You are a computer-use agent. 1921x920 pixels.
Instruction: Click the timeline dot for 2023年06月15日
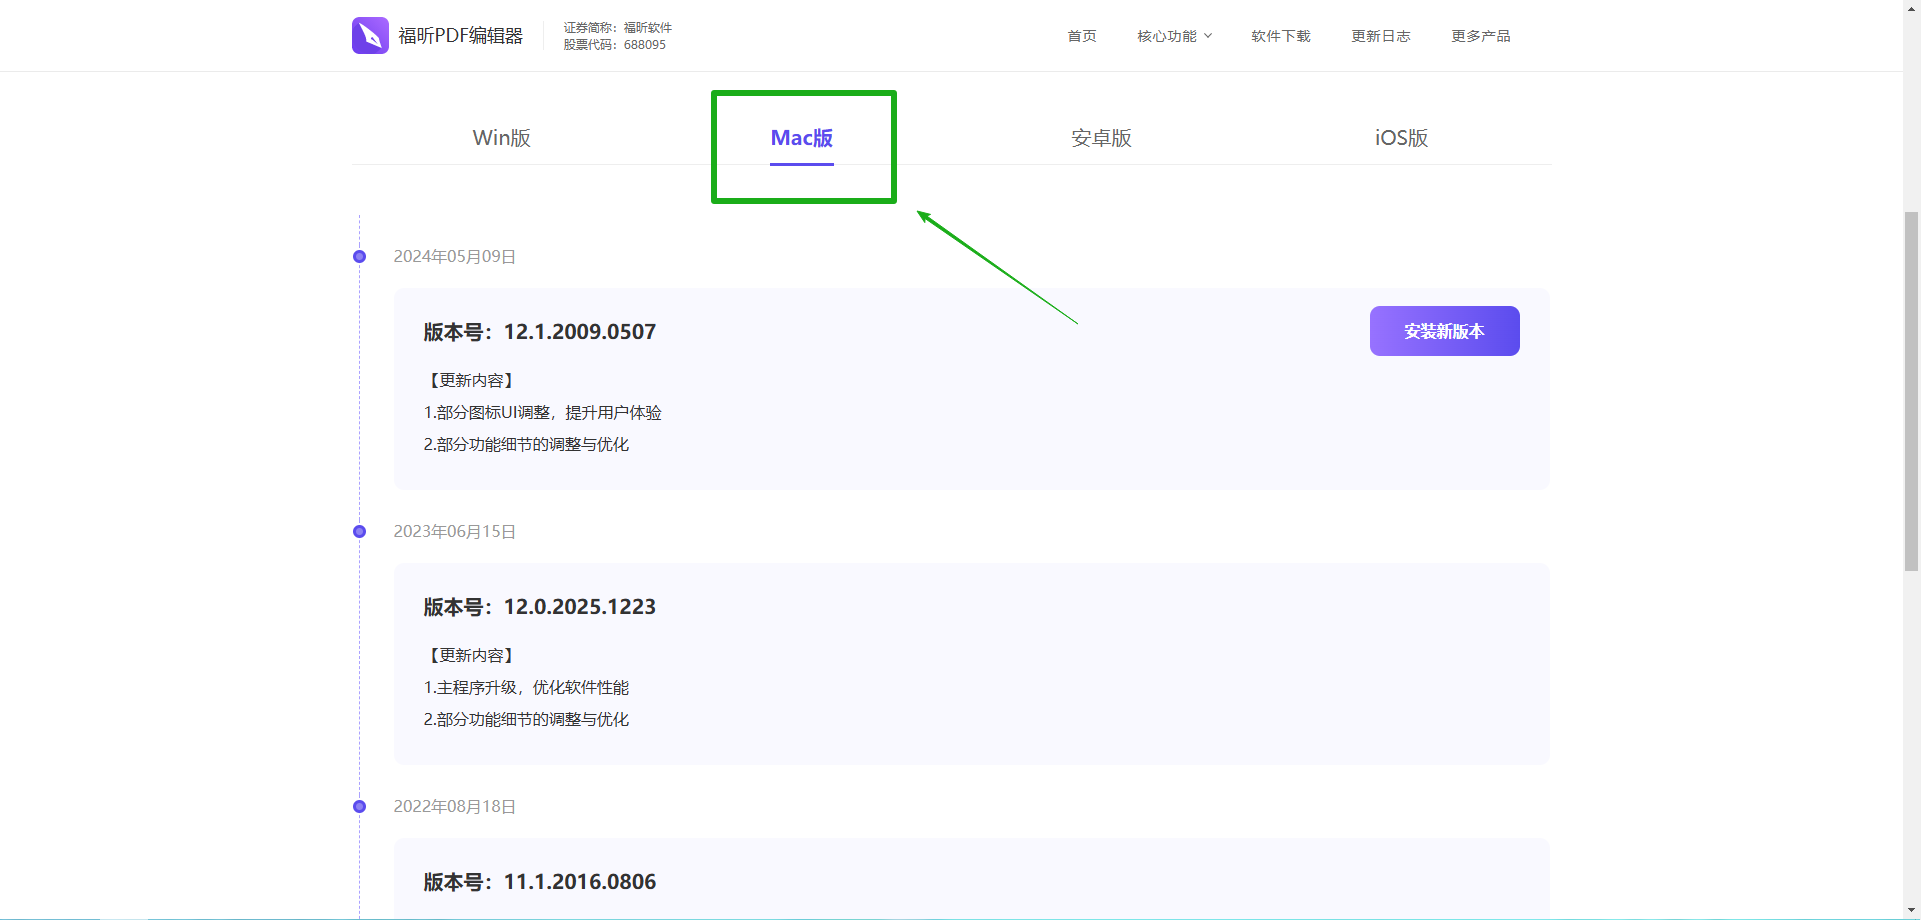coord(359,532)
